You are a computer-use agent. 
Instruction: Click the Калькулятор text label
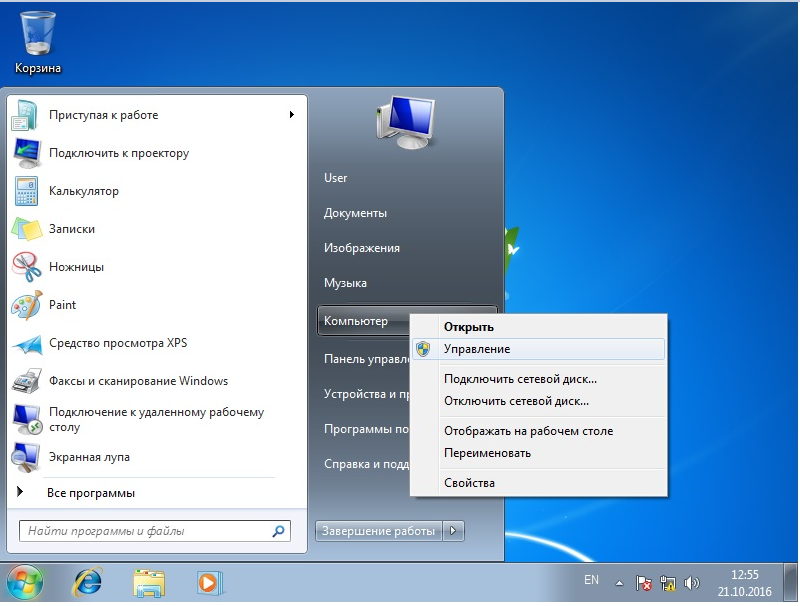pyautogui.click(x=84, y=191)
